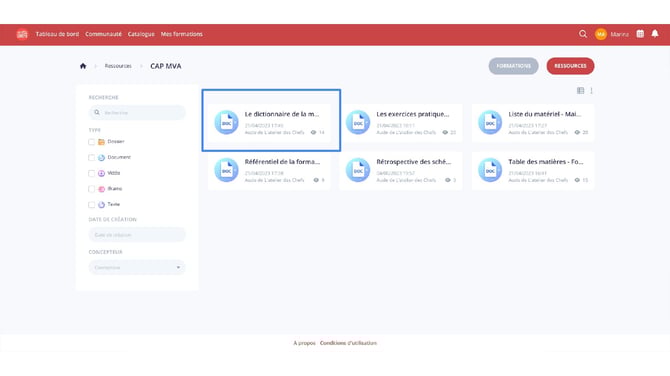Tick the Dossier type checkbox

[x=91, y=142]
